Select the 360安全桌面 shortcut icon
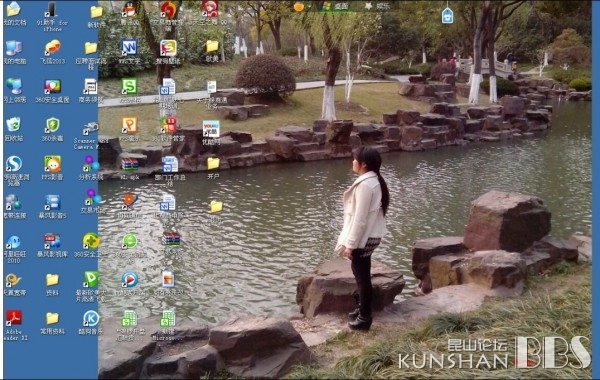This screenshot has width=600, height=380. (x=52, y=86)
